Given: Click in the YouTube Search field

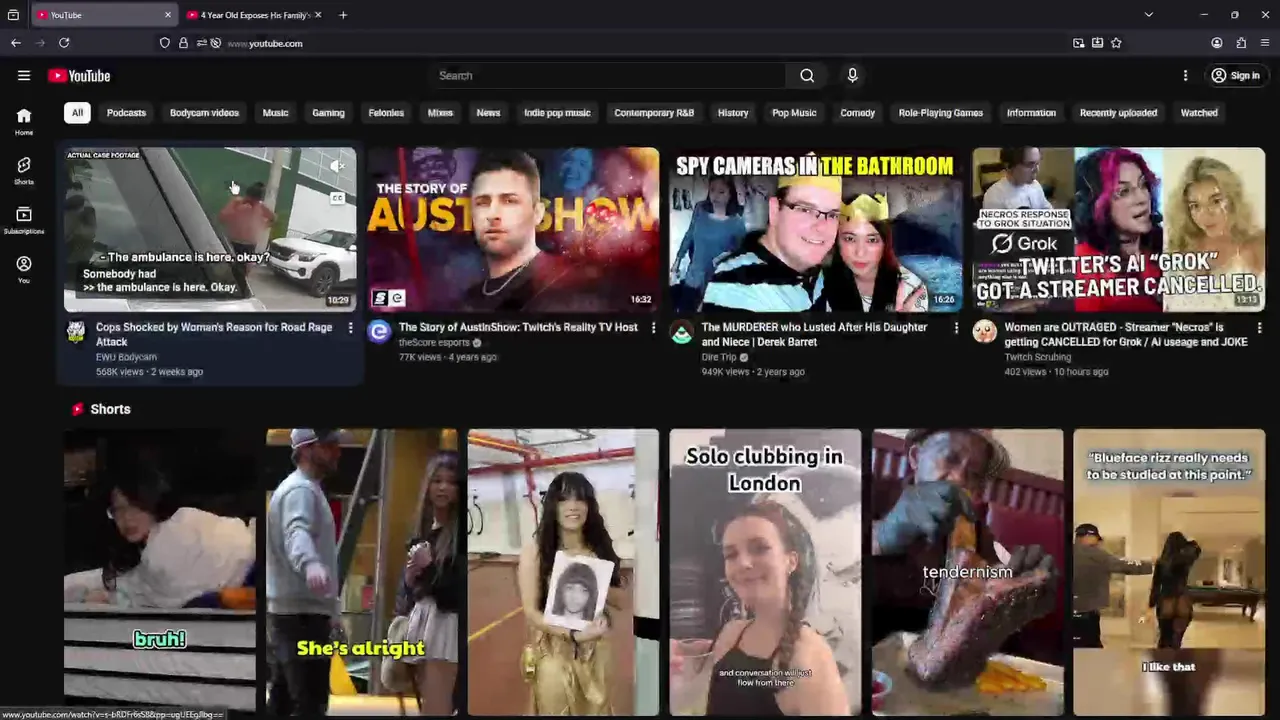Looking at the screenshot, I should point(610,75).
